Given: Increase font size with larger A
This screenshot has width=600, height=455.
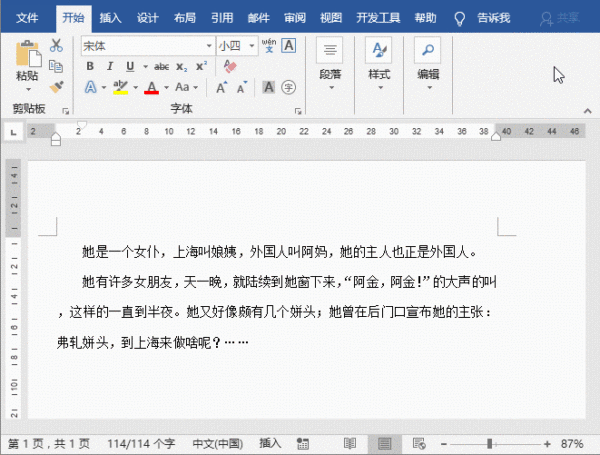Looking at the screenshot, I should pos(222,88).
